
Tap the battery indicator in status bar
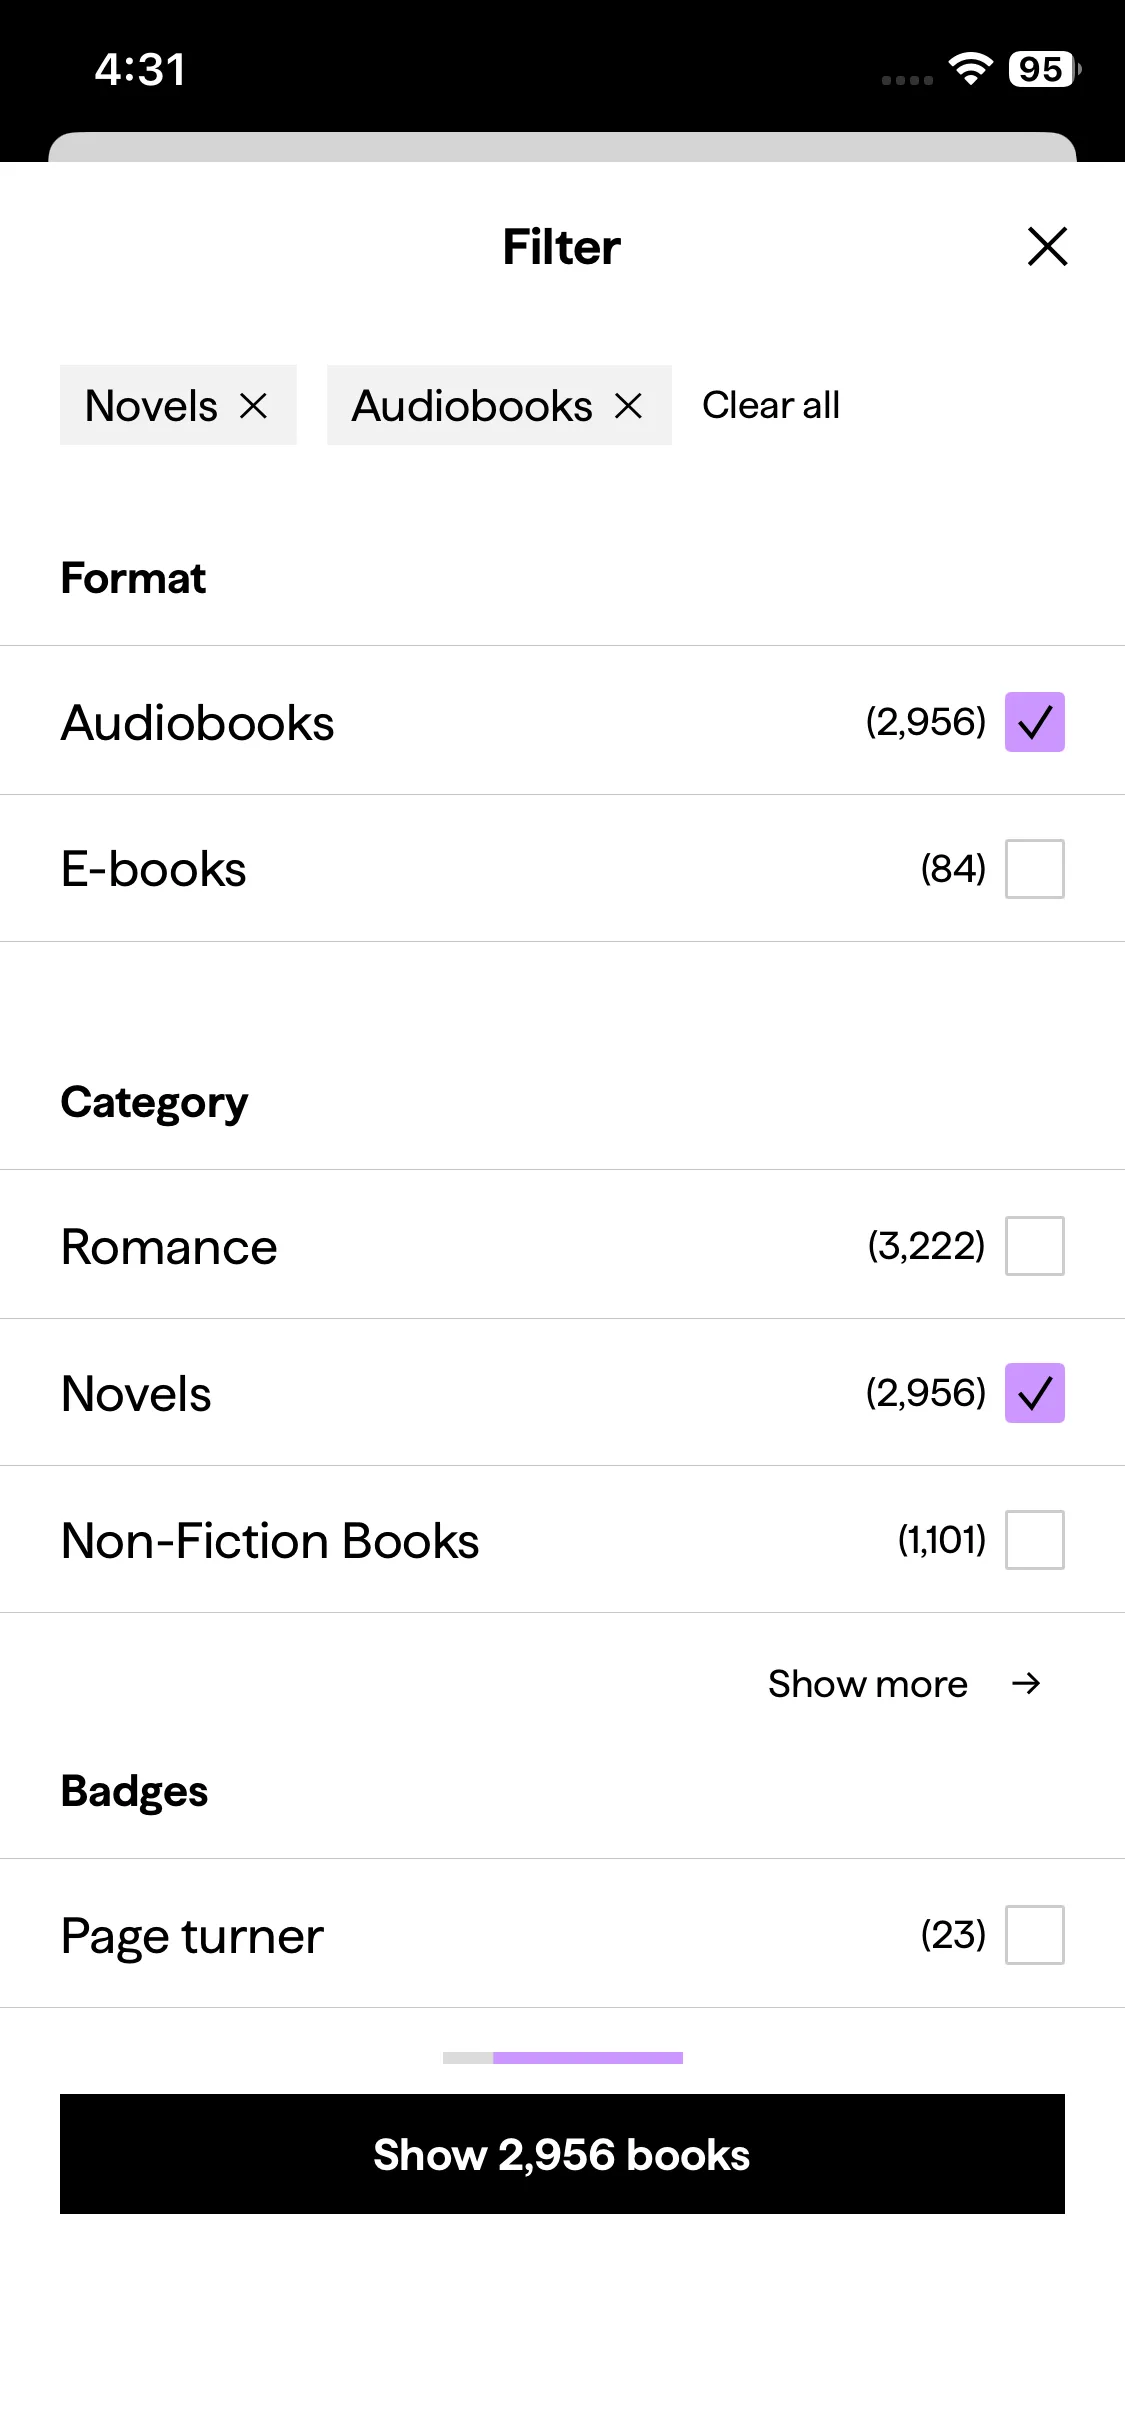point(1043,69)
